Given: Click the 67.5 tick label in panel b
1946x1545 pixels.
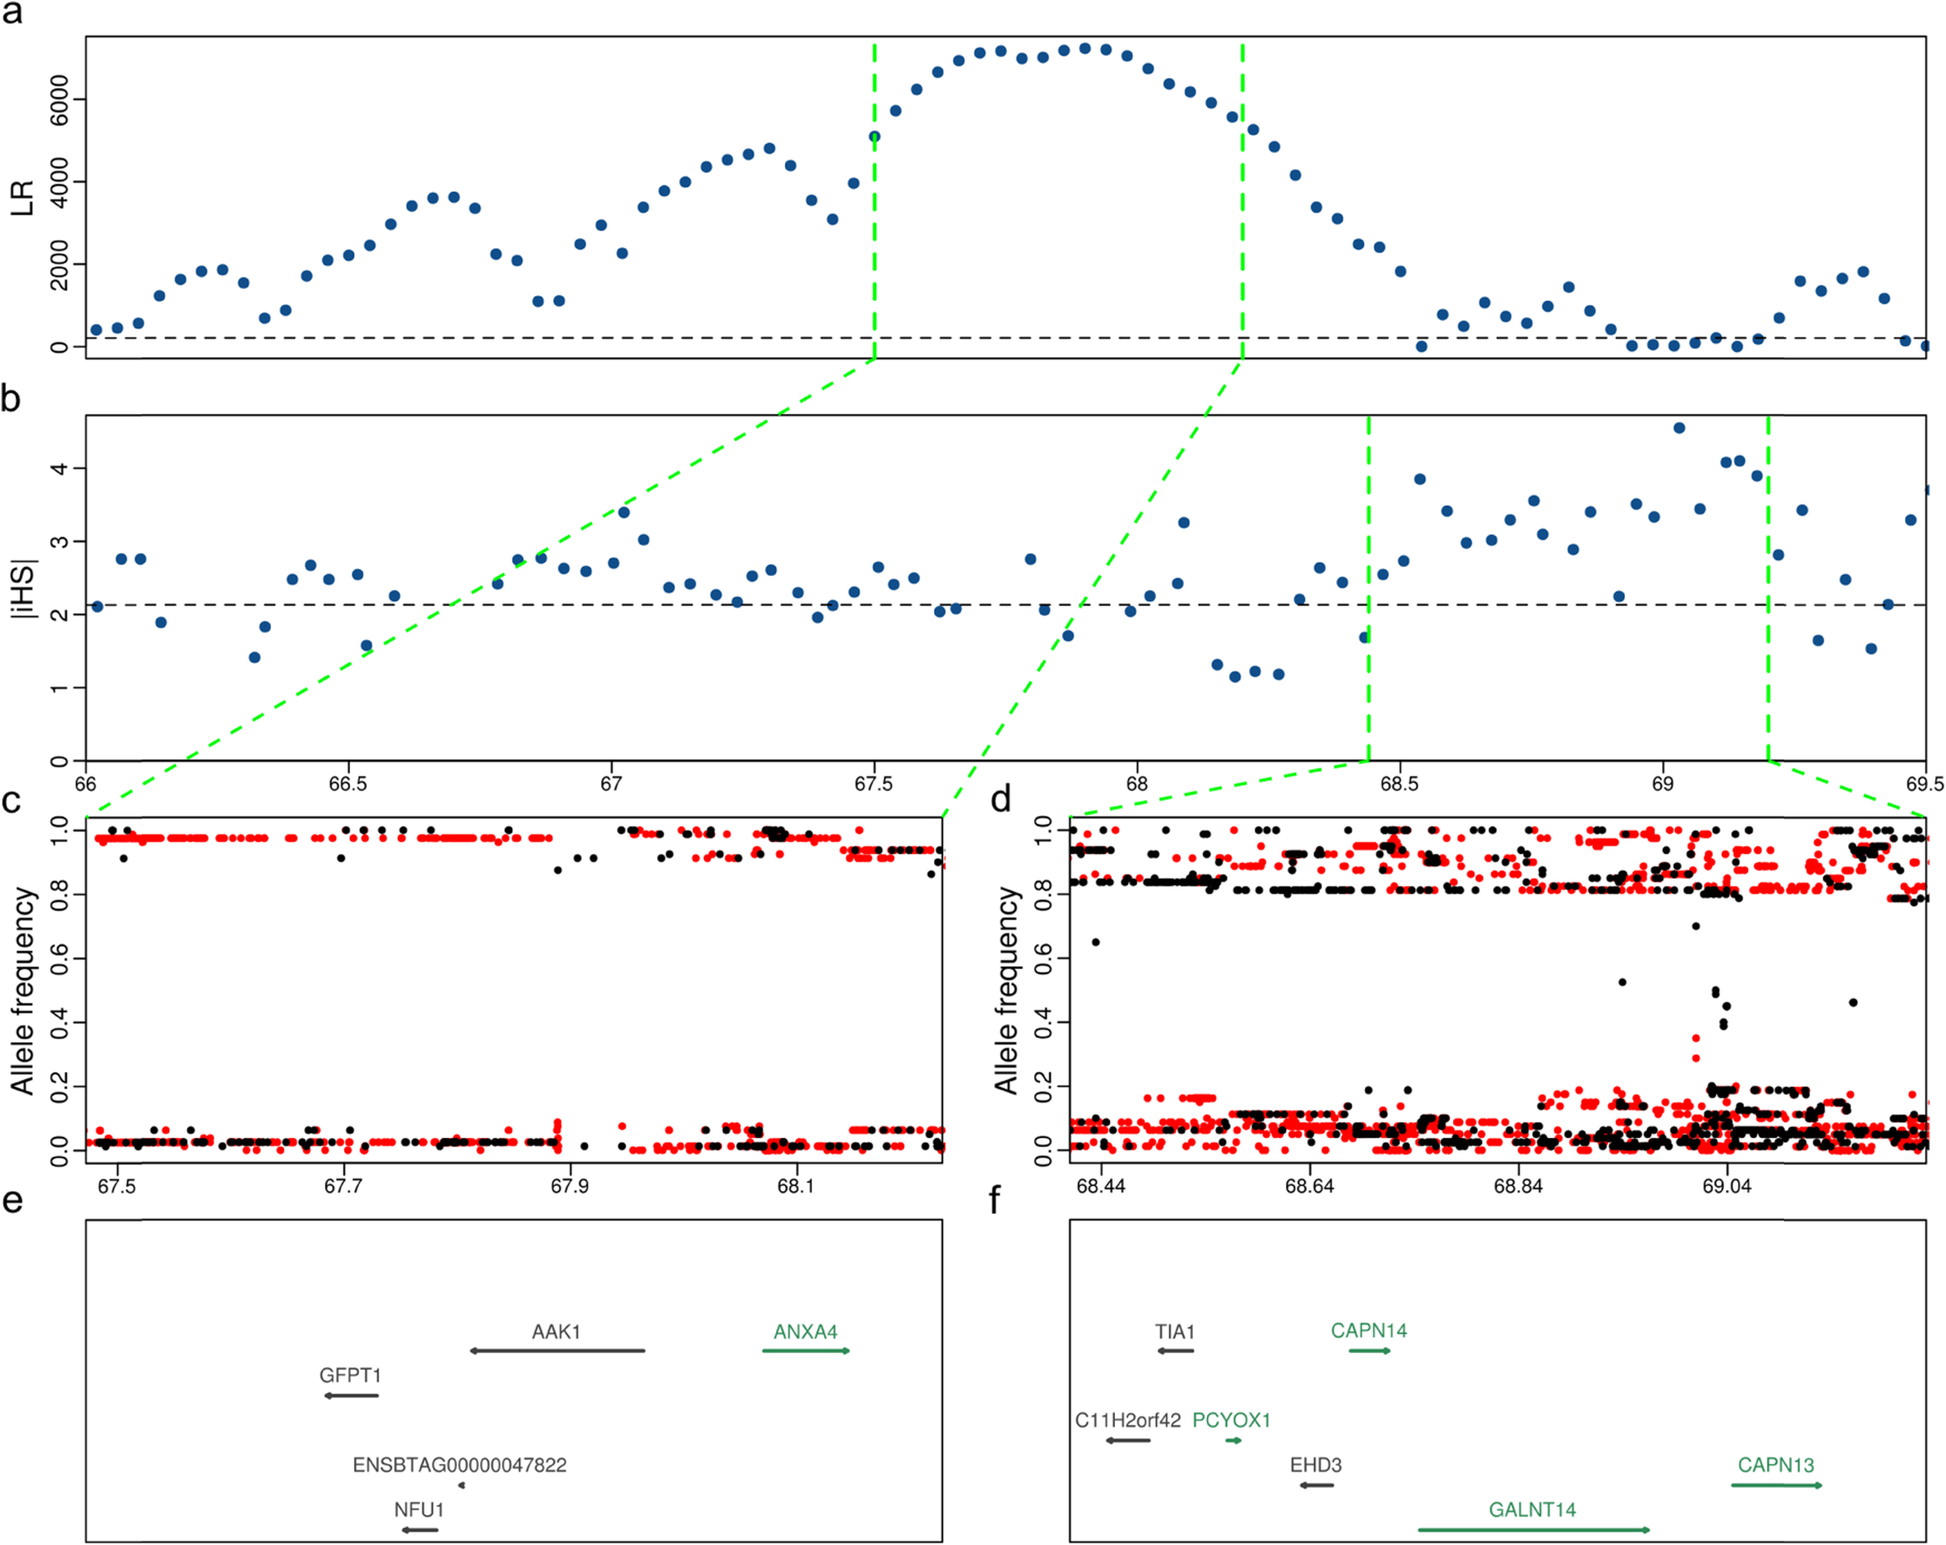Looking at the screenshot, I should coord(874,784).
